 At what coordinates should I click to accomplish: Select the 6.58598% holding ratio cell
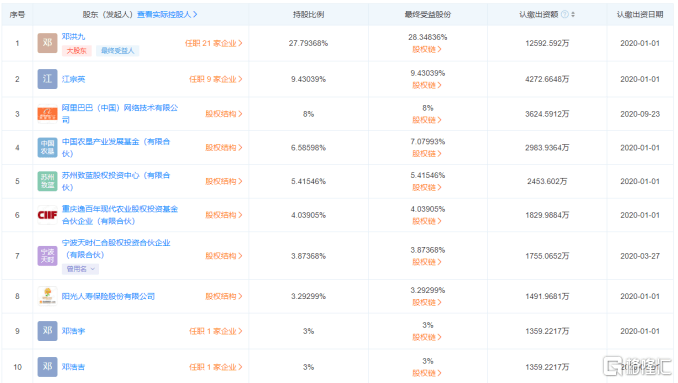click(x=308, y=147)
